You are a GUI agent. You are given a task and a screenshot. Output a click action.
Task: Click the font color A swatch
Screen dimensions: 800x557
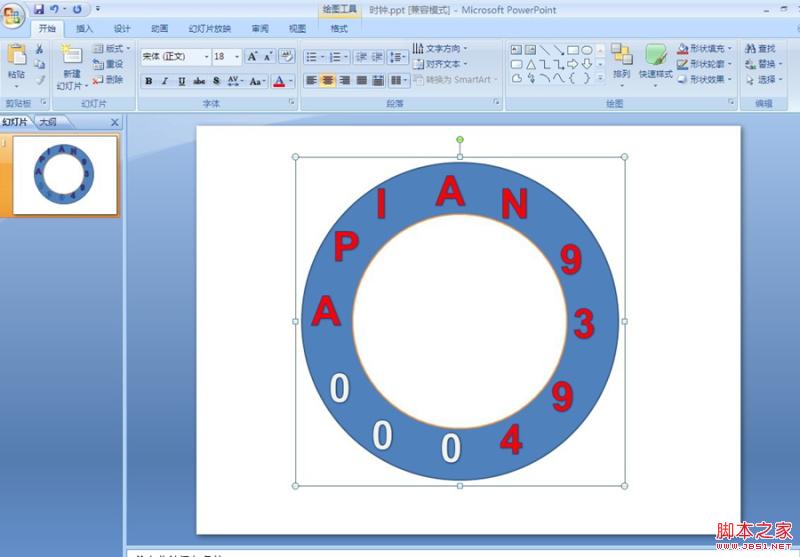[279, 81]
